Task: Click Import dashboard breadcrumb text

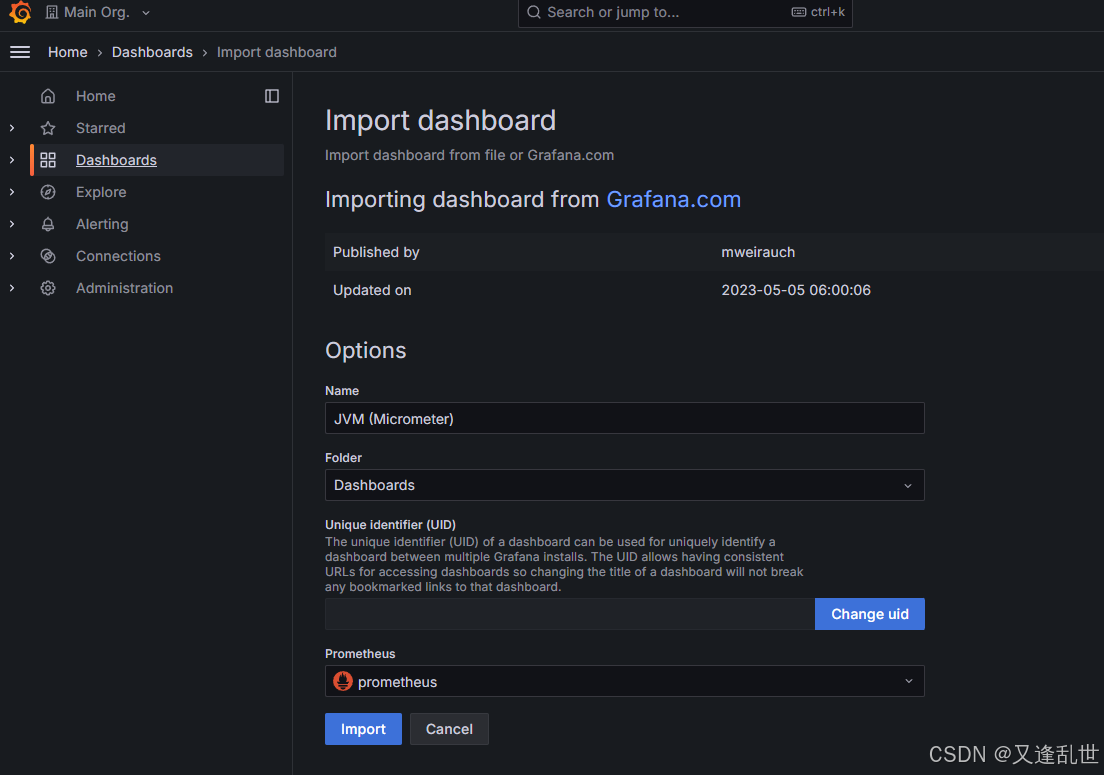Action: tap(277, 52)
